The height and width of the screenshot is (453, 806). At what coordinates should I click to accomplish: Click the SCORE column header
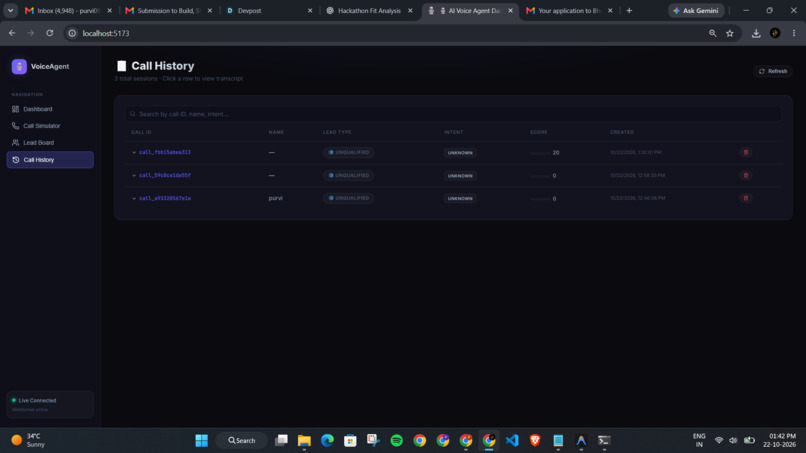[x=539, y=132]
